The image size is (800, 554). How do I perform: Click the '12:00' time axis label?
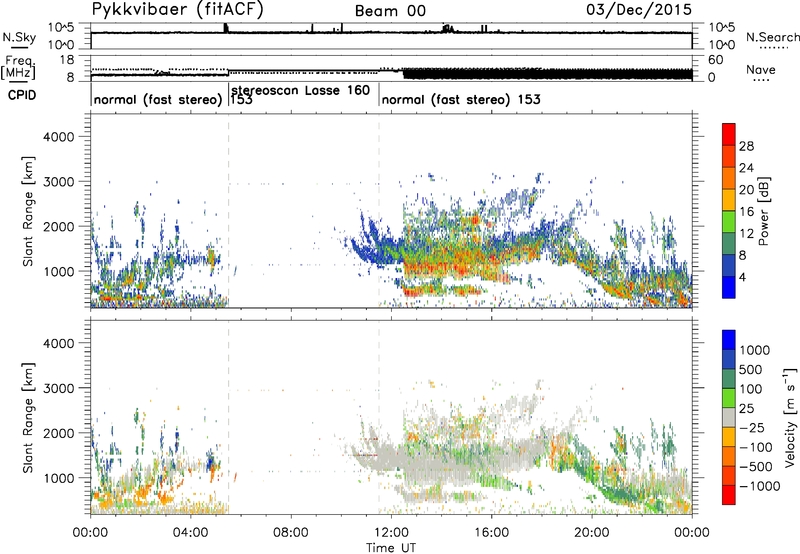(391, 533)
